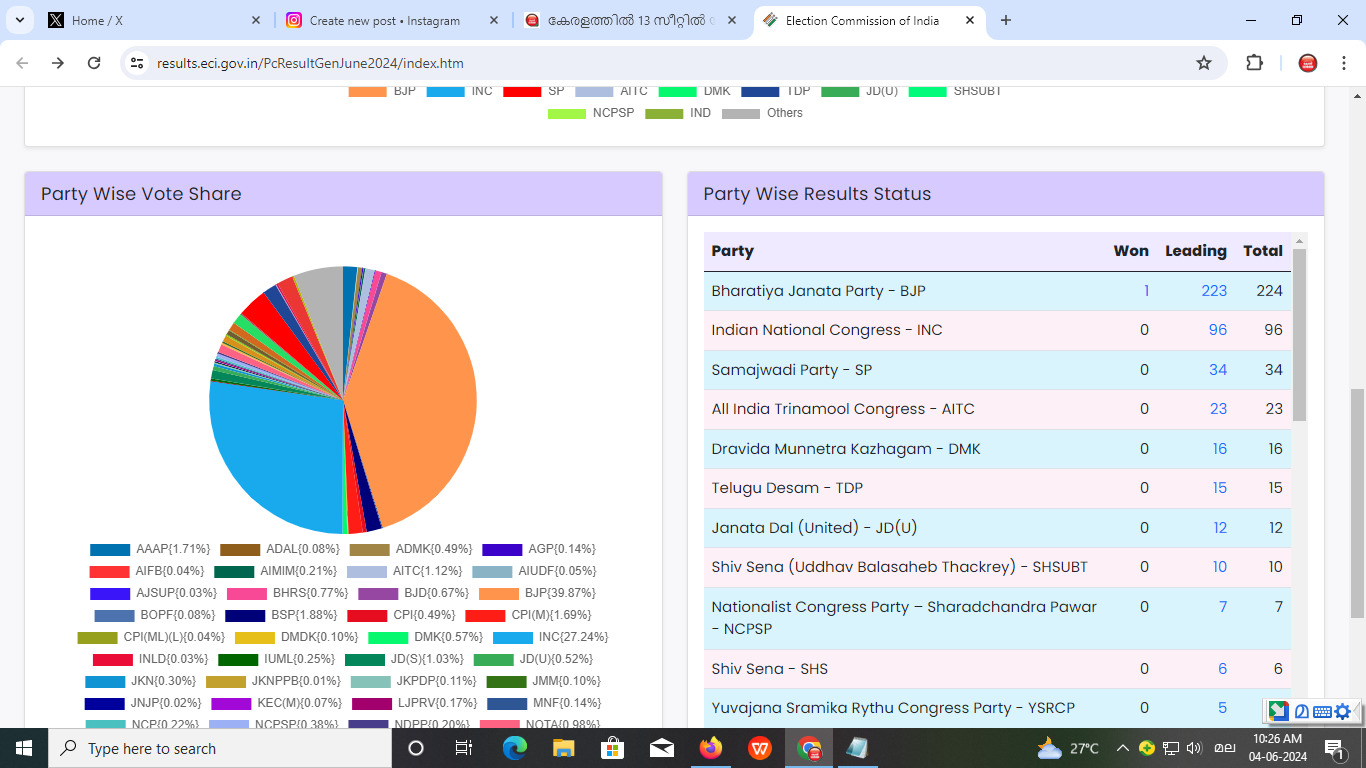Click BJP leading count 223 link

tap(1214, 291)
